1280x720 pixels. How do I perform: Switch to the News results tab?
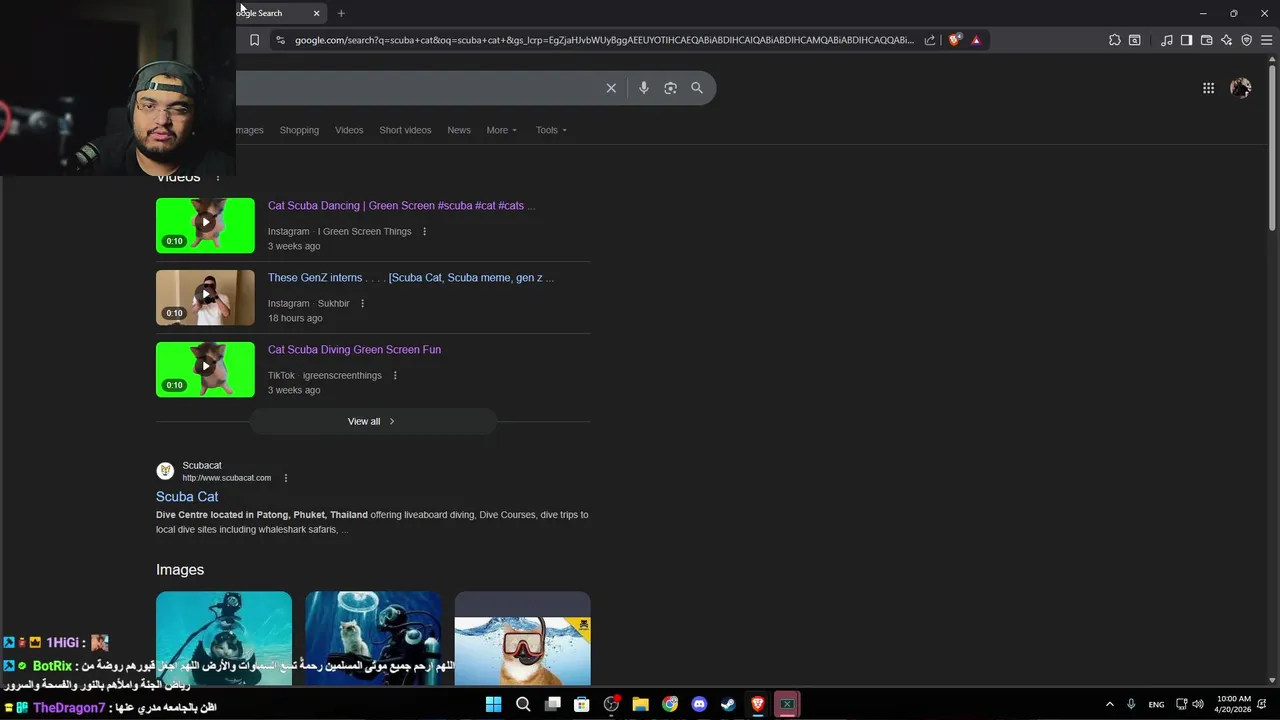pyautogui.click(x=459, y=130)
